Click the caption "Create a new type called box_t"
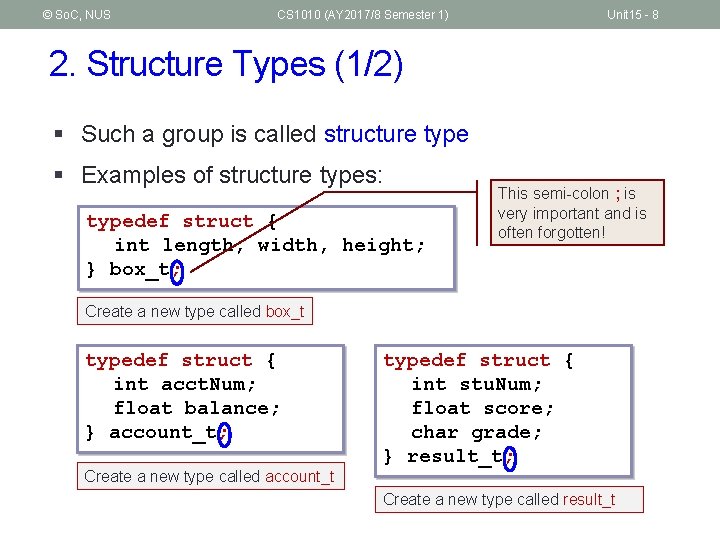Image resolution: width=720 pixels, height=540 pixels. (x=195, y=311)
